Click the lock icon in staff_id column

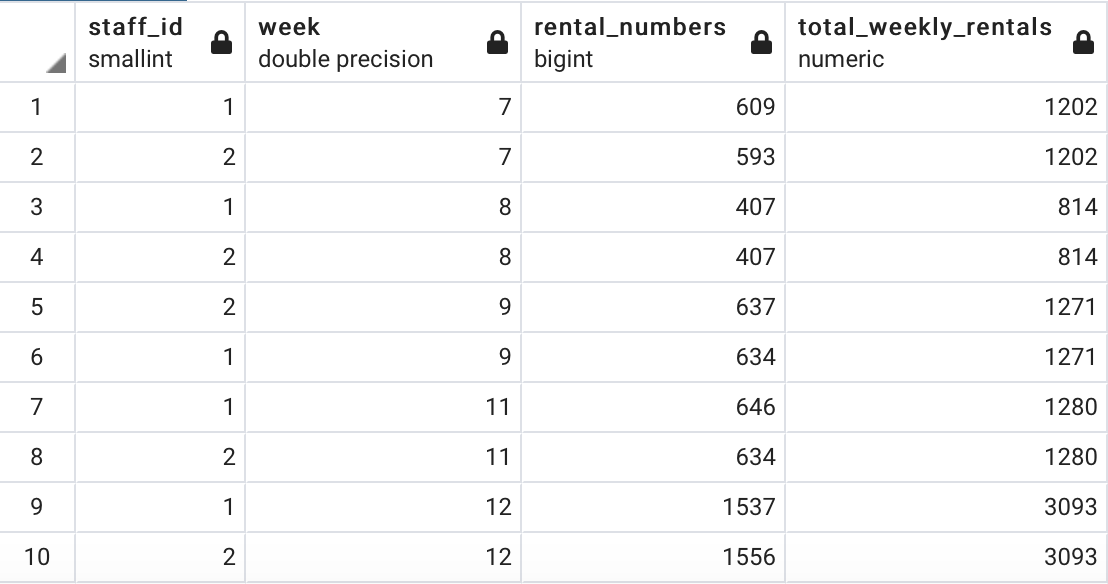pos(221,42)
